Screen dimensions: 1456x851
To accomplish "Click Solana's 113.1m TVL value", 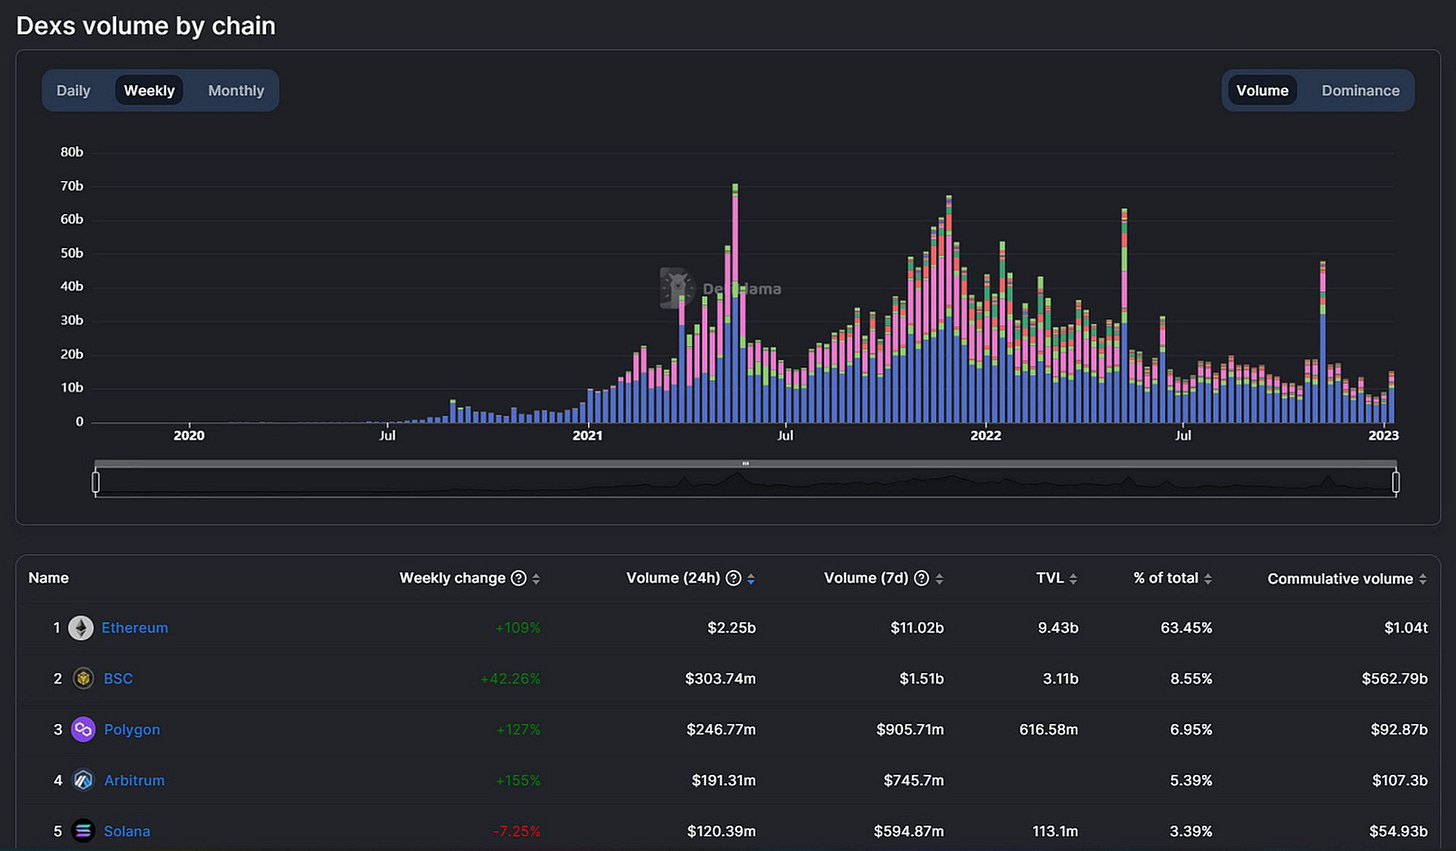I will click(1055, 831).
